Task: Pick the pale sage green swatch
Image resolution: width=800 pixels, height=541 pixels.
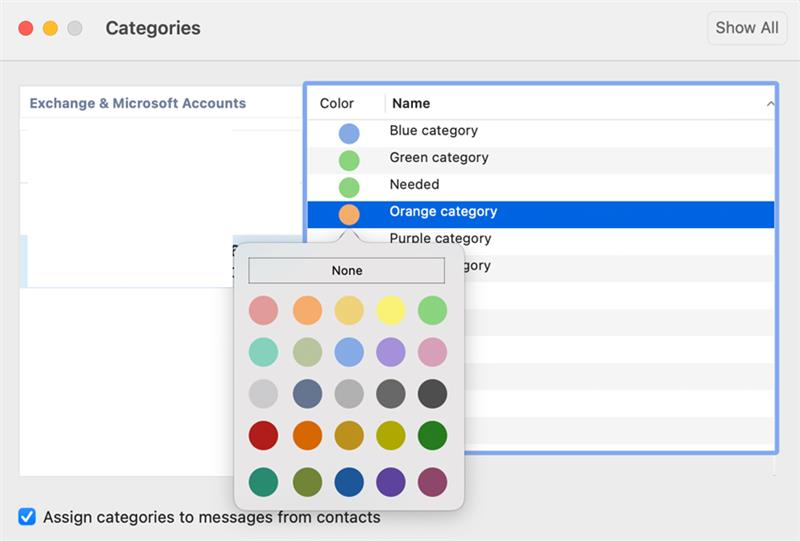Action: pyautogui.click(x=307, y=352)
